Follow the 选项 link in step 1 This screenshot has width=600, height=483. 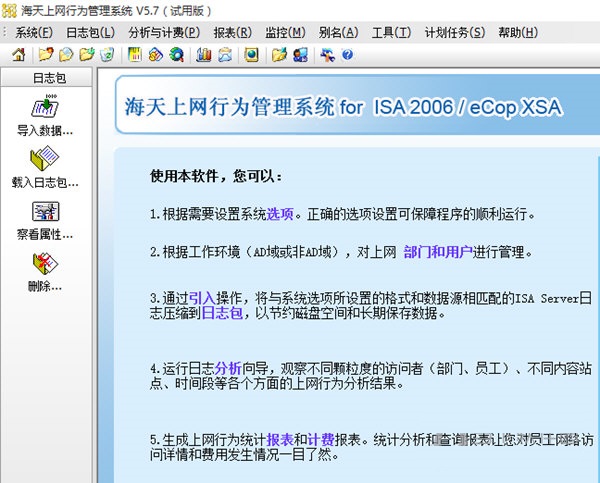tap(280, 214)
